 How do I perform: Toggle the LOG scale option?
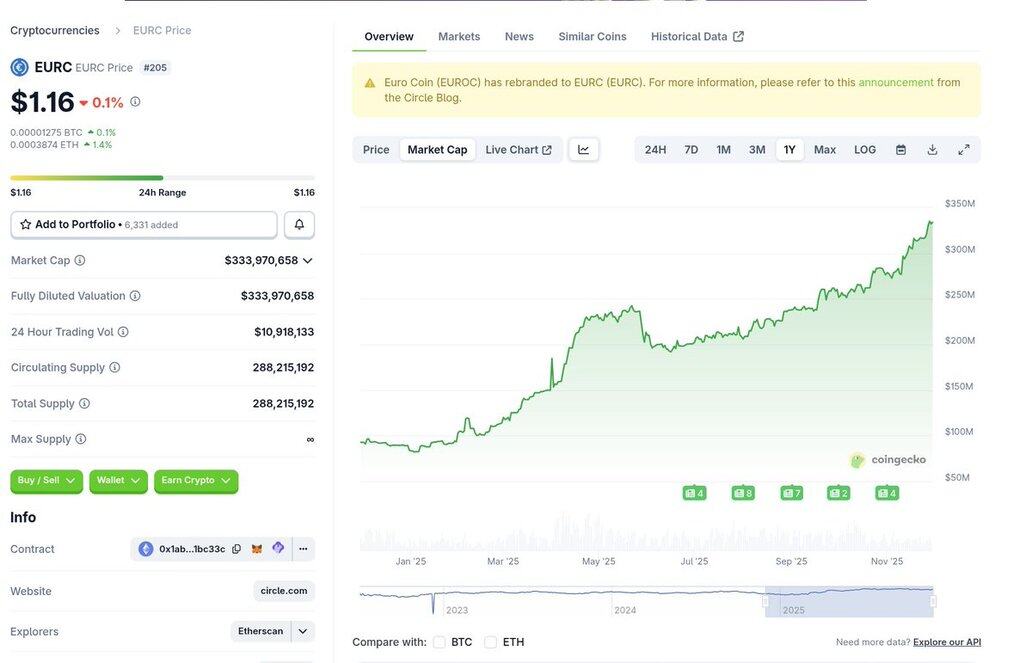tap(865, 150)
